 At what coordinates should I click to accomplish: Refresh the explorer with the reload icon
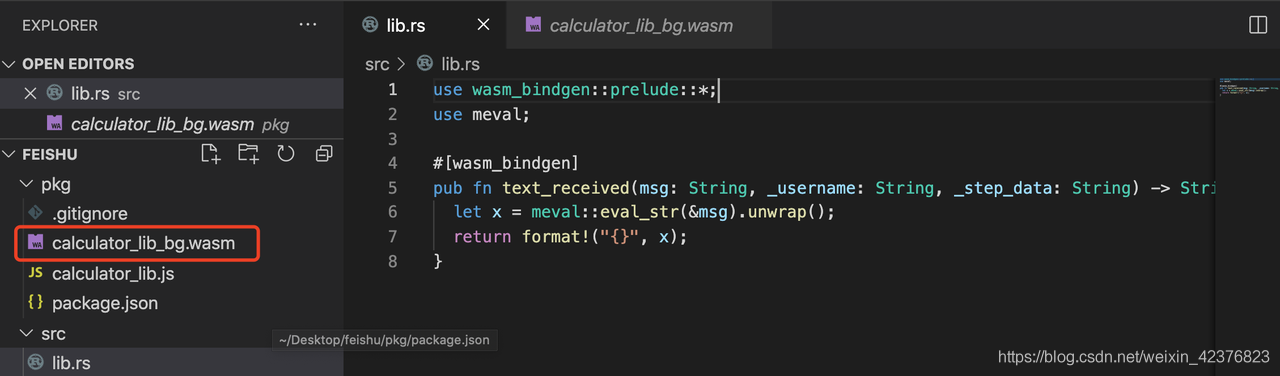click(286, 154)
